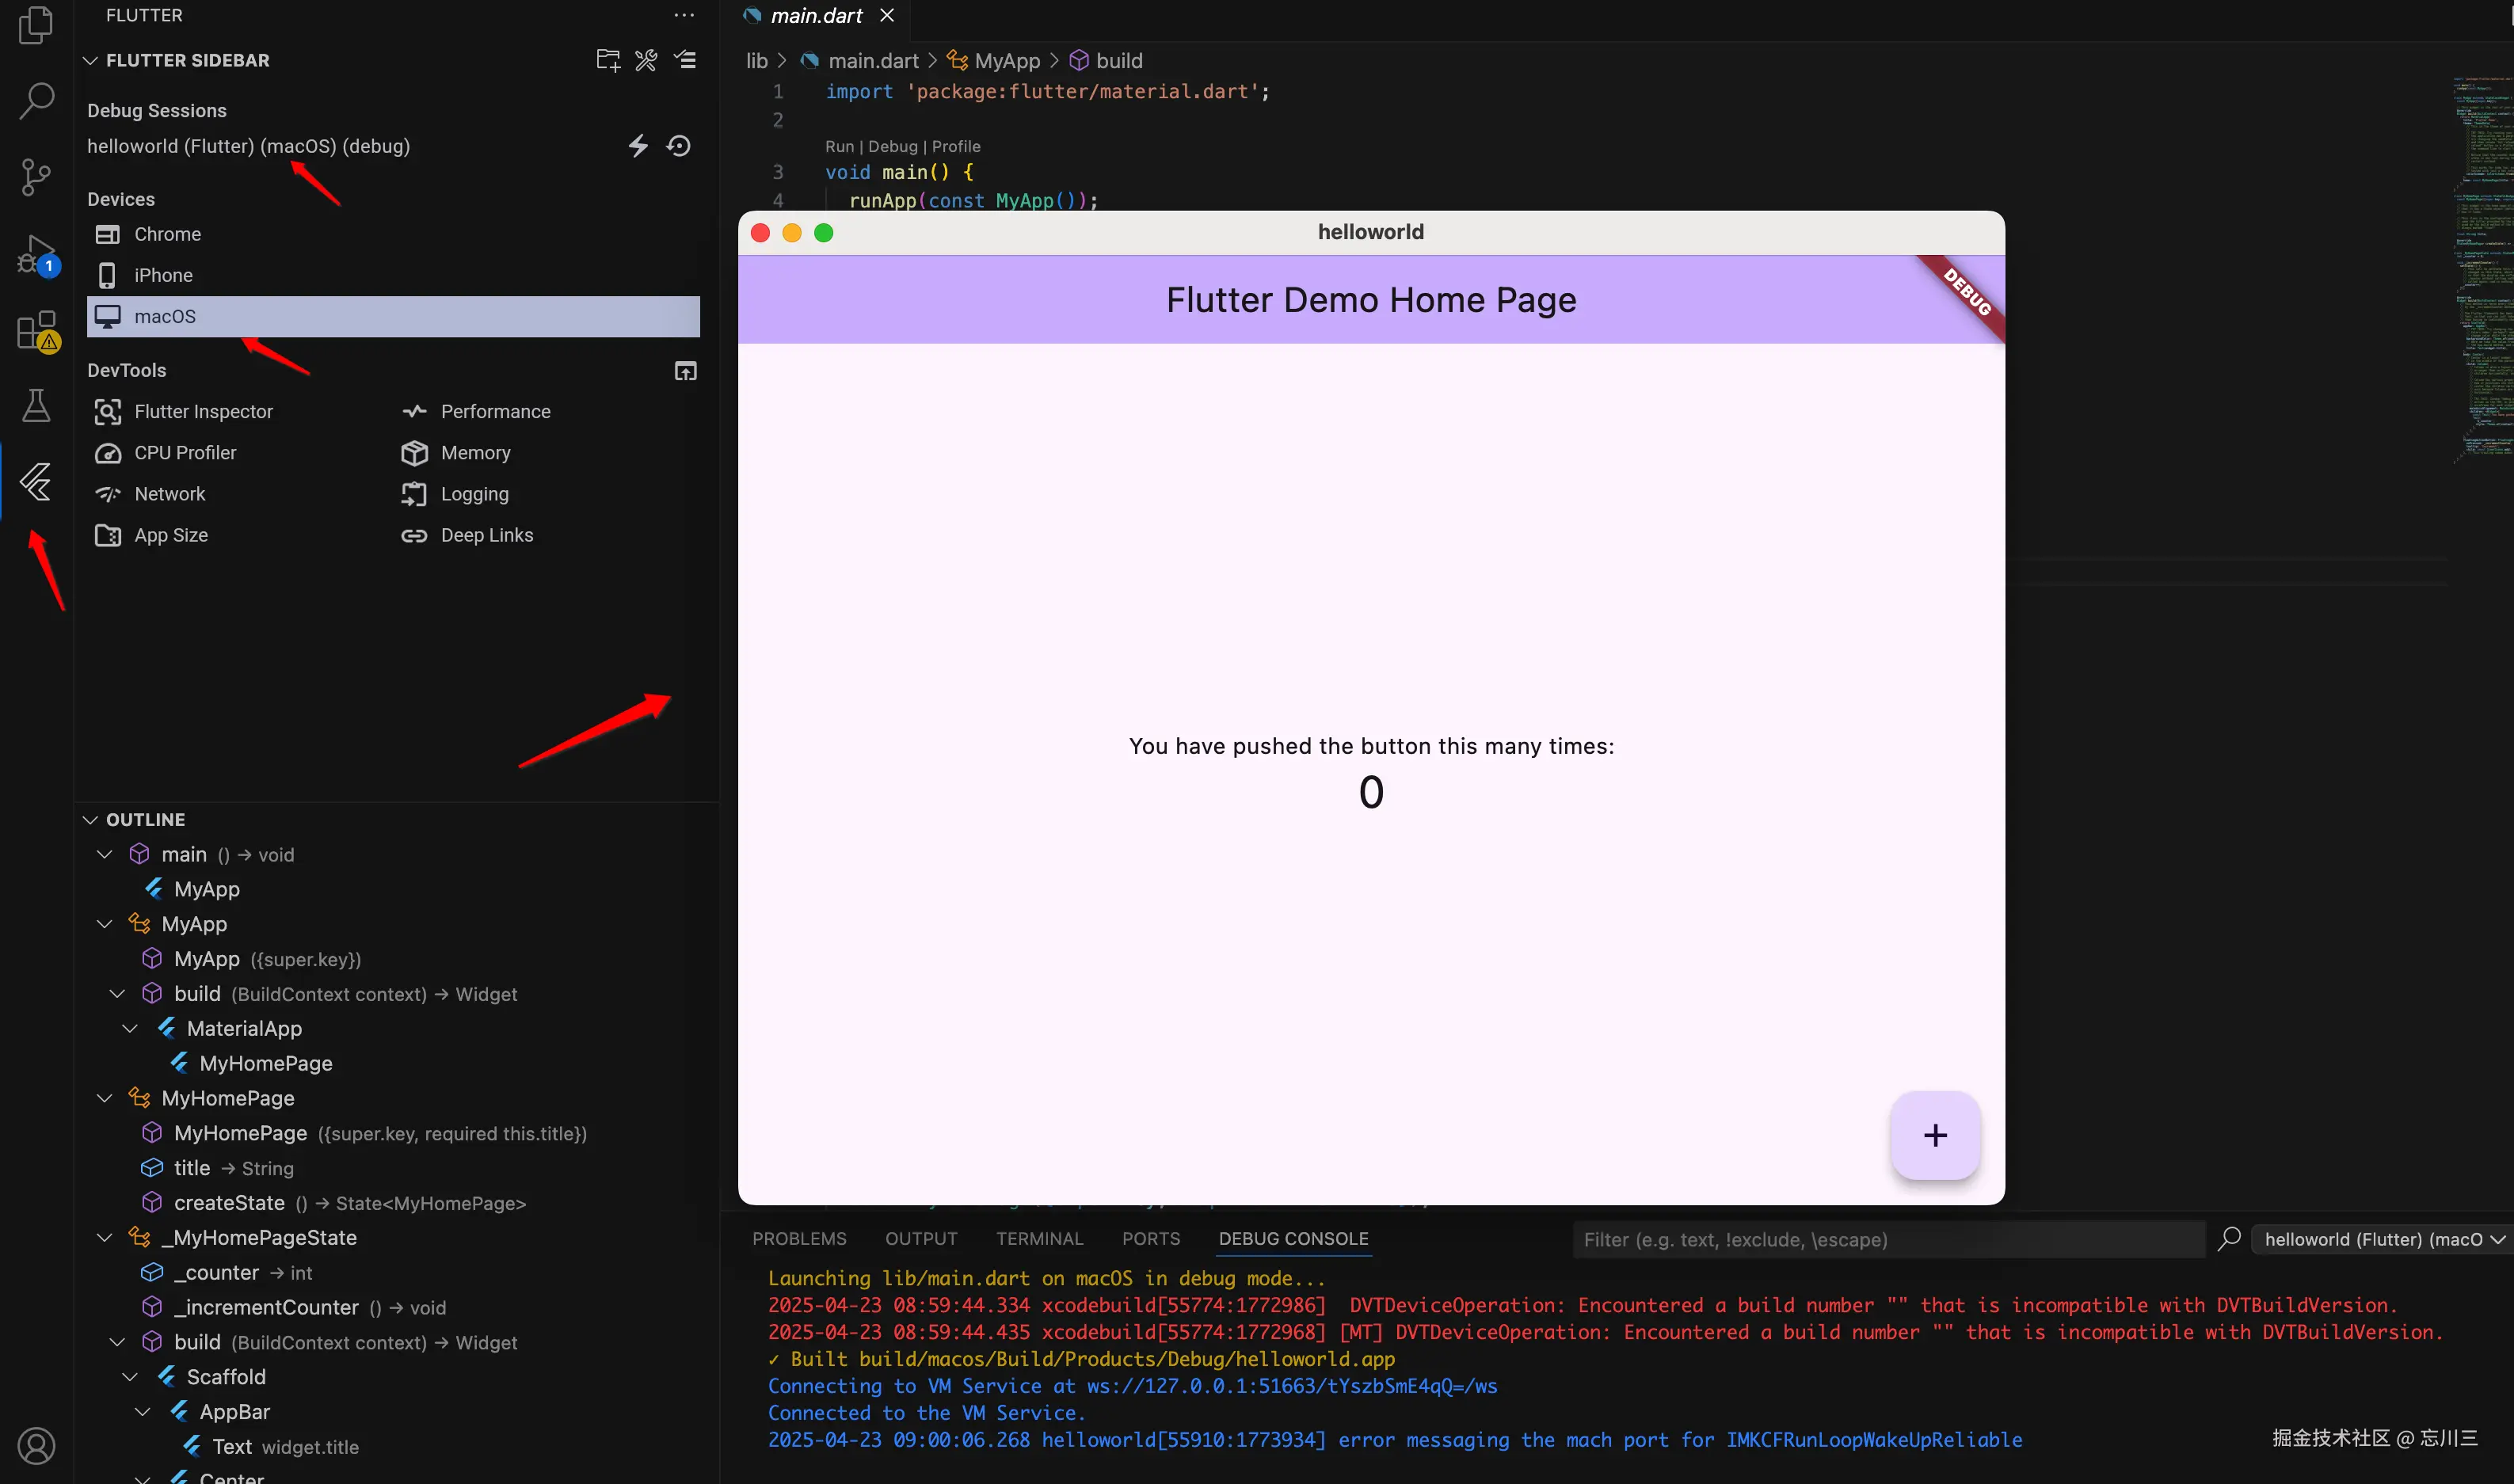
Task: Open Flutter sidebar in activity bar
Action: (x=36, y=481)
